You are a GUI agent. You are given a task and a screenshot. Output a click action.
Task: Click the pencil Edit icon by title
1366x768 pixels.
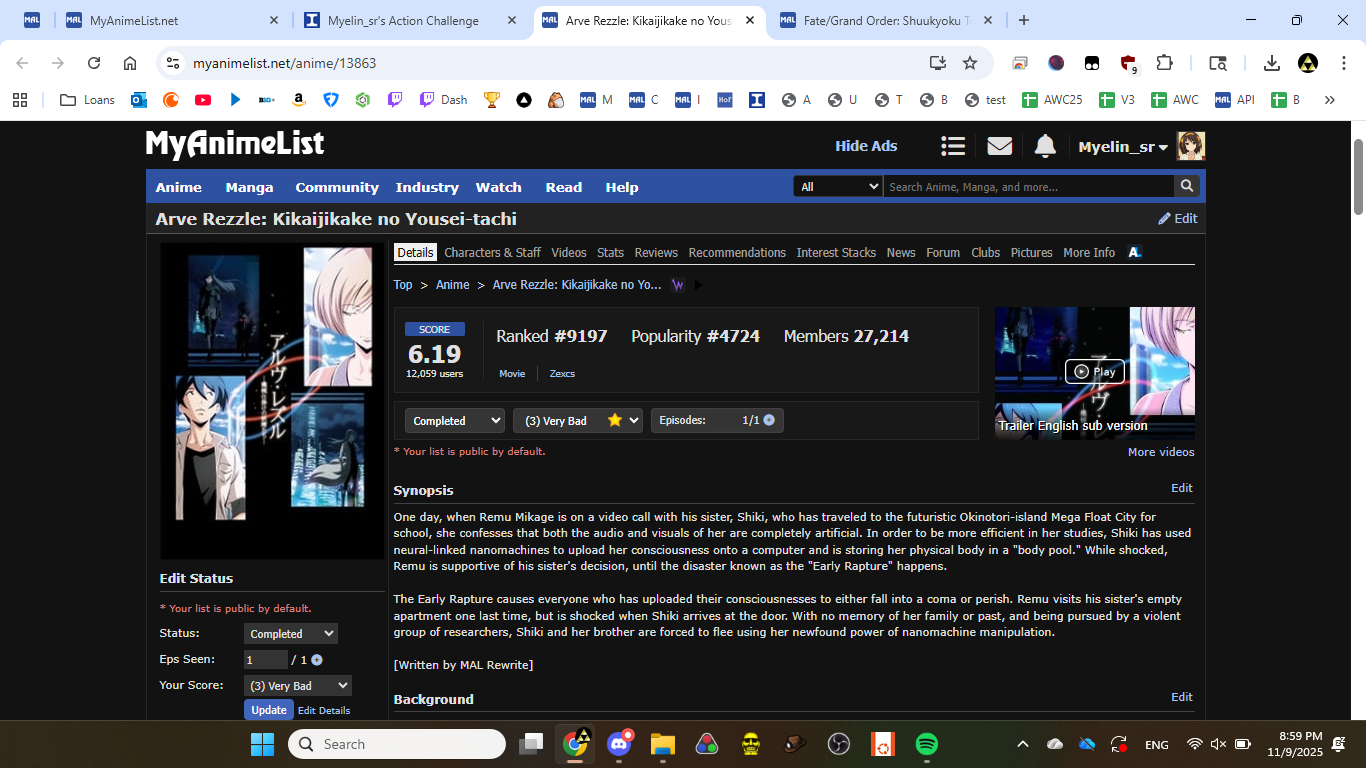(x=1177, y=218)
